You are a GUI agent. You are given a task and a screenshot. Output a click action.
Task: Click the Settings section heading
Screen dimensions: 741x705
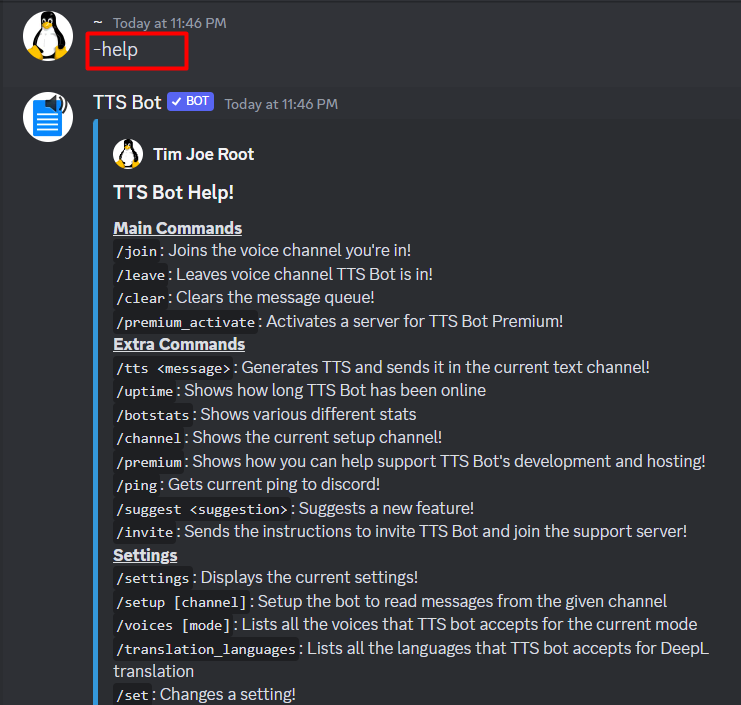pos(145,555)
